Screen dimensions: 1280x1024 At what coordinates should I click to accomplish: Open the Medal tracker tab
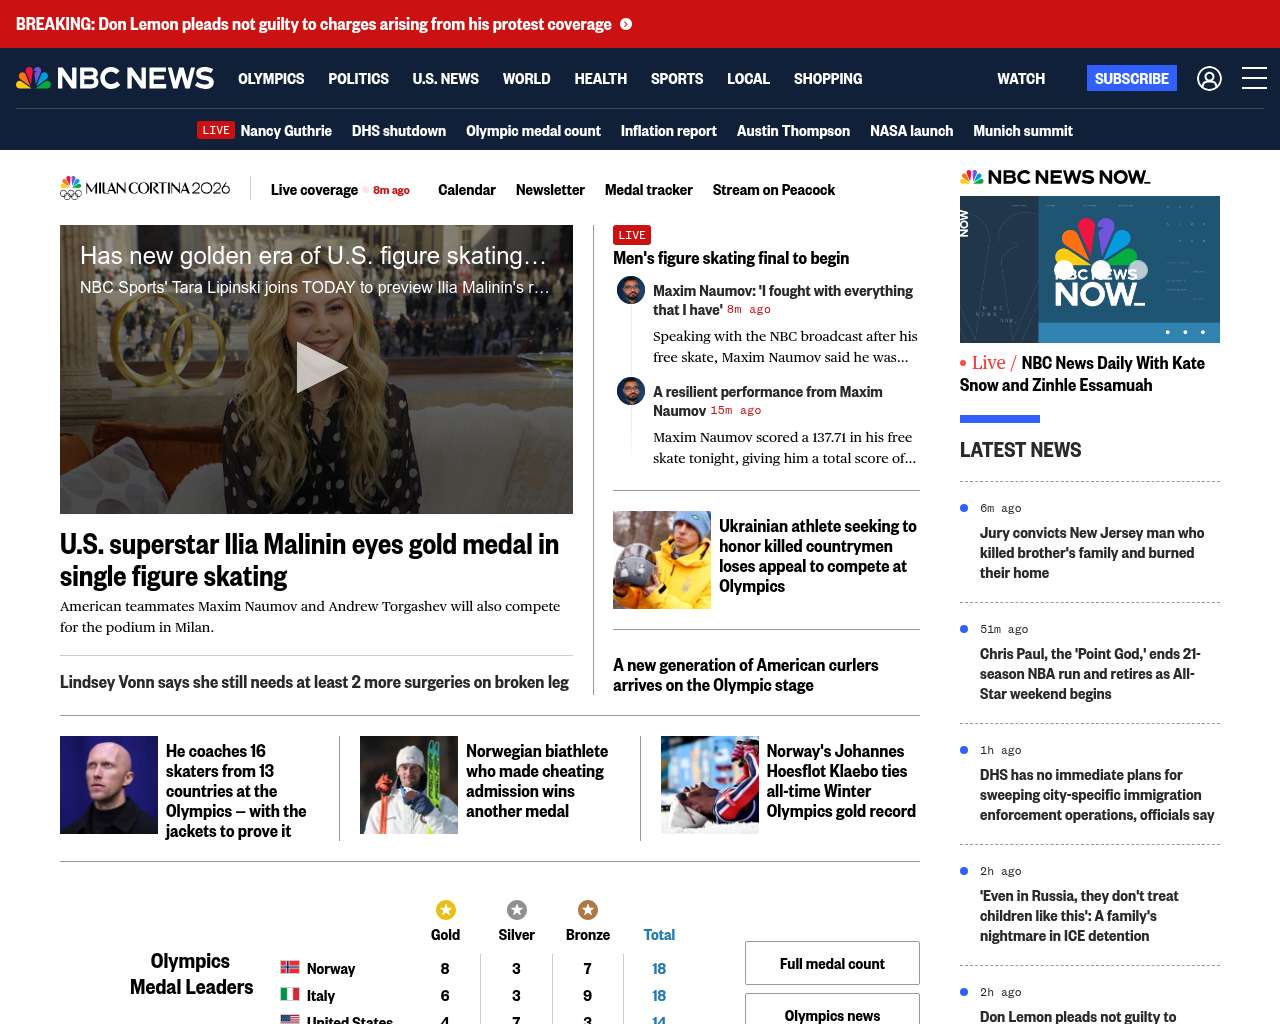[x=648, y=189]
